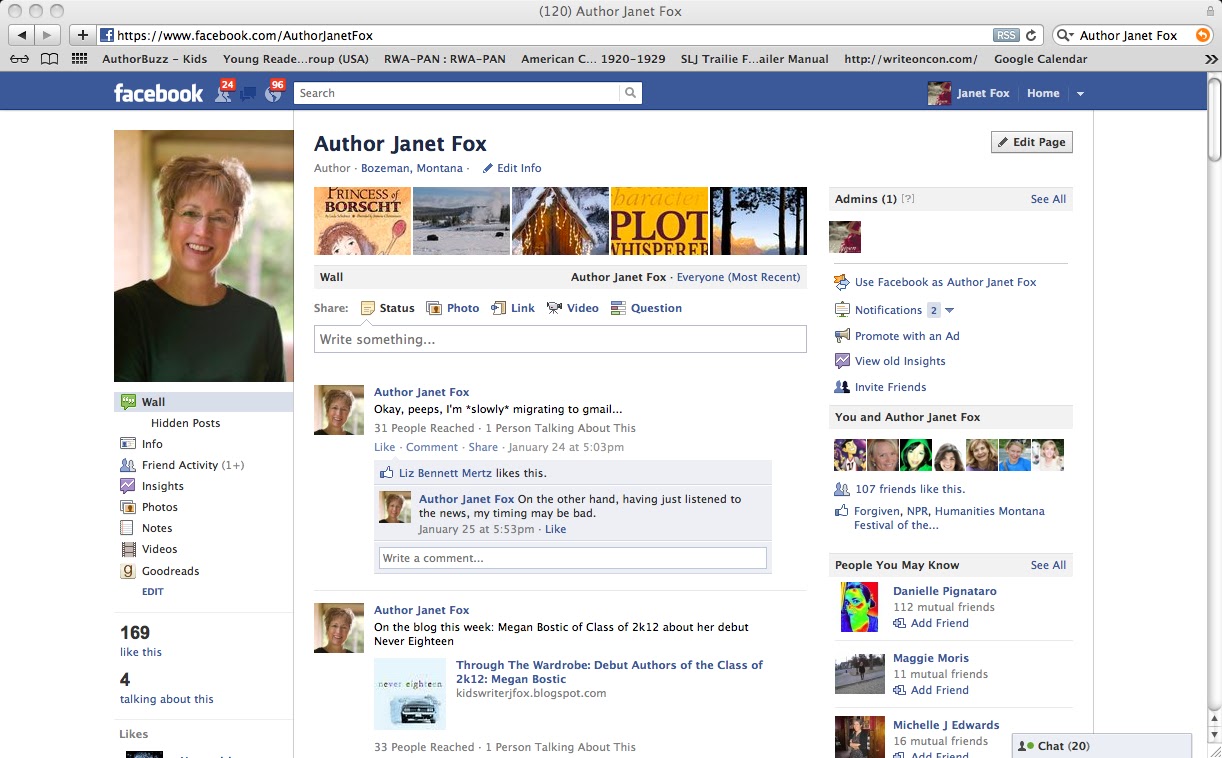Open the Google Calendar bookmark
The height and width of the screenshot is (758, 1222).
coord(1040,59)
